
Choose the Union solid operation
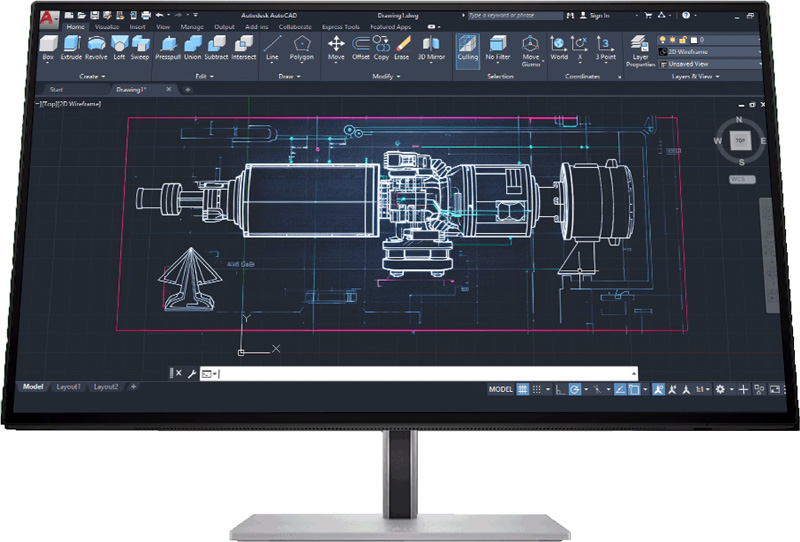(x=196, y=46)
